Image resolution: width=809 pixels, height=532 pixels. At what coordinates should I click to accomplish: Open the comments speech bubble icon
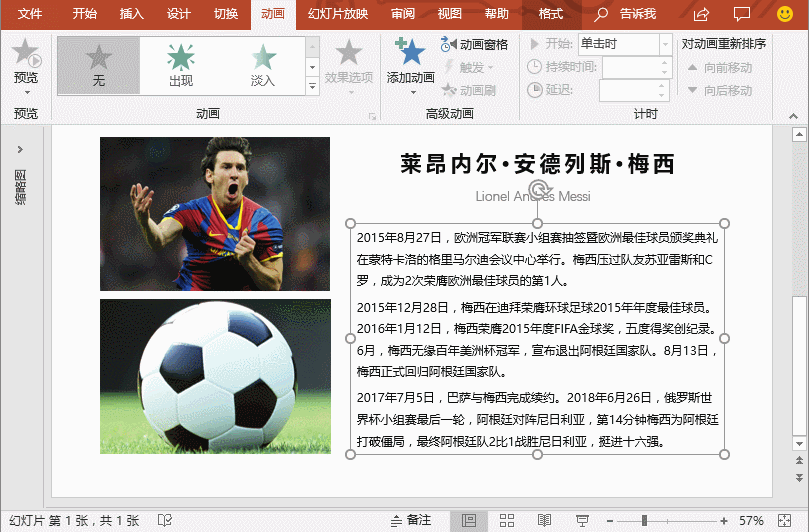[x=741, y=14]
